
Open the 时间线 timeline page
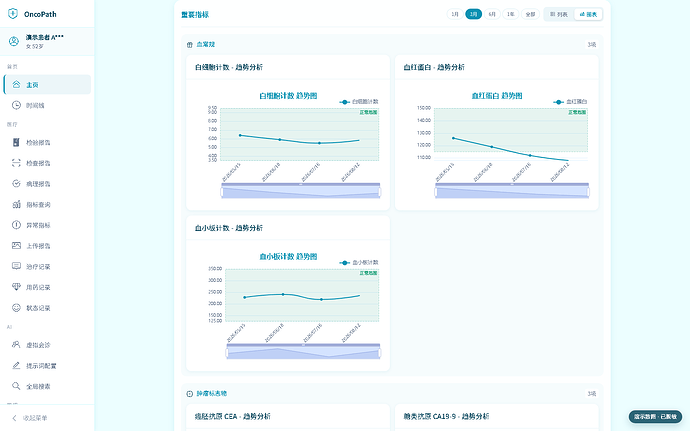pos(47,105)
